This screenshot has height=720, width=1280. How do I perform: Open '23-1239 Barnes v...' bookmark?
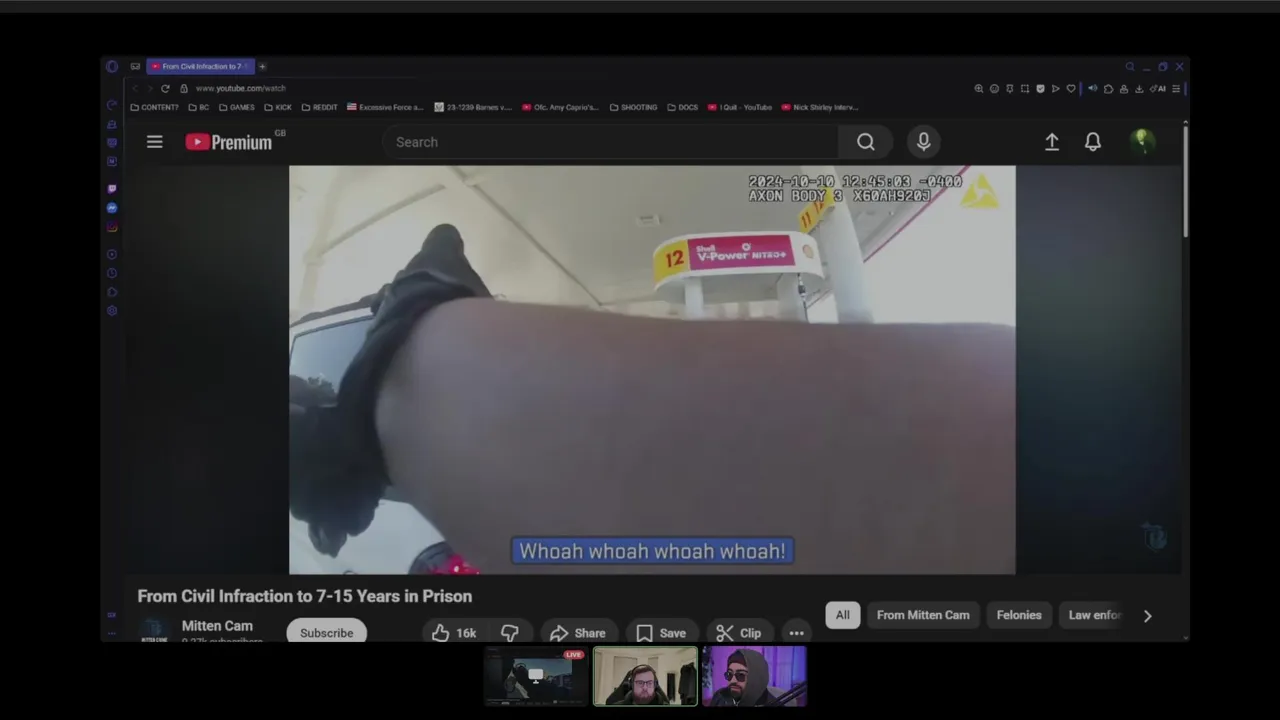(473, 107)
